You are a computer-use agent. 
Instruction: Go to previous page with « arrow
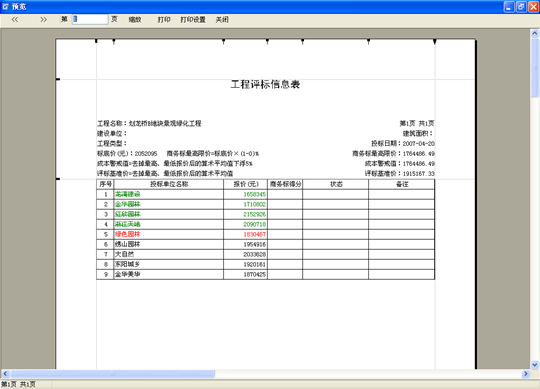(15, 20)
